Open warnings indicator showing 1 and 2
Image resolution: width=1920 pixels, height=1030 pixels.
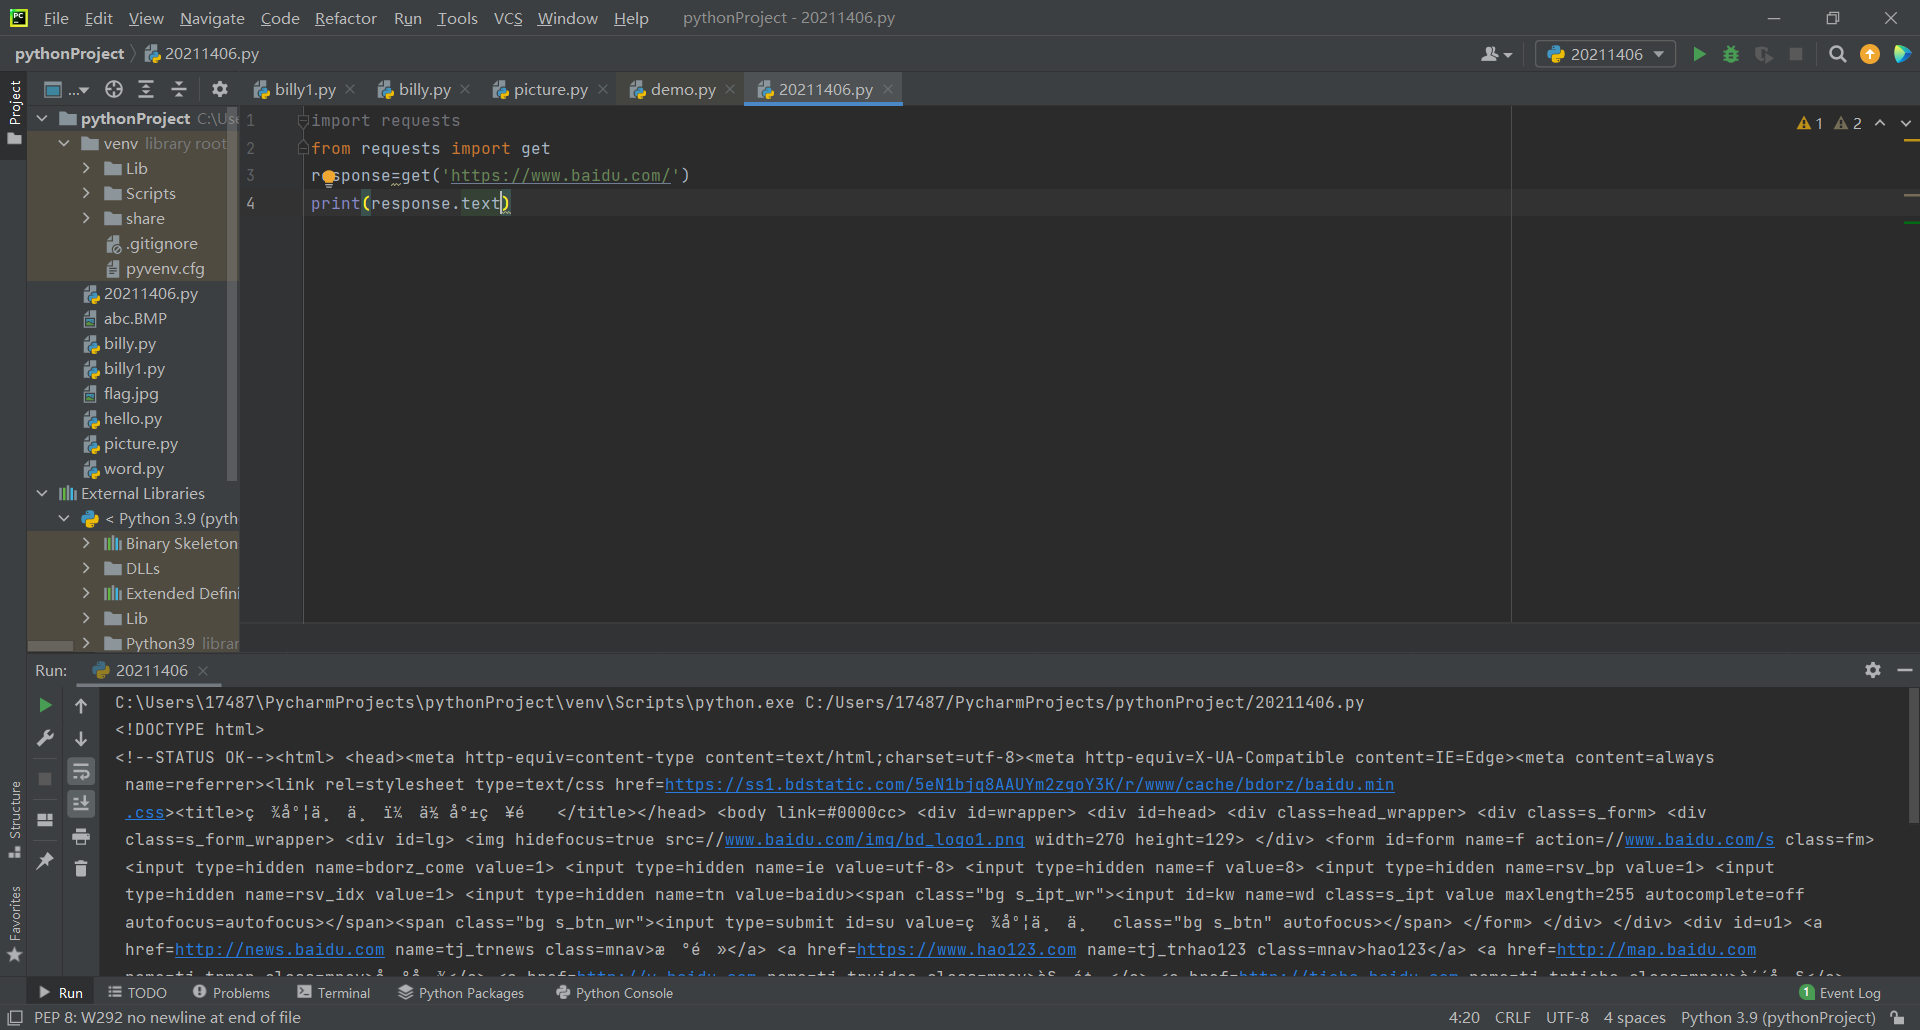tap(1829, 123)
